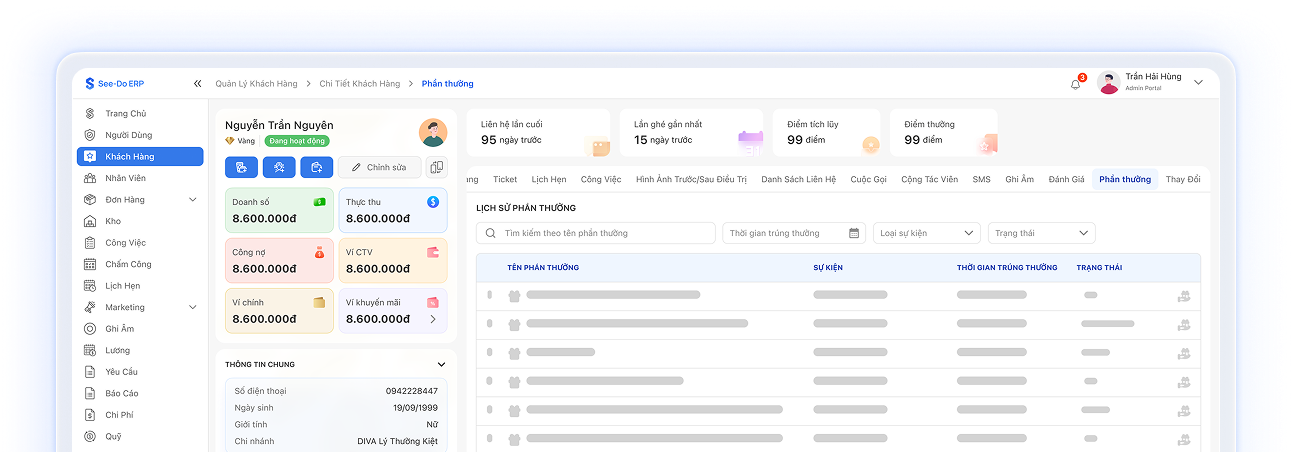Switch to the SMS tab
Image resolution: width=1296 pixels, height=452 pixels.
pos(981,179)
